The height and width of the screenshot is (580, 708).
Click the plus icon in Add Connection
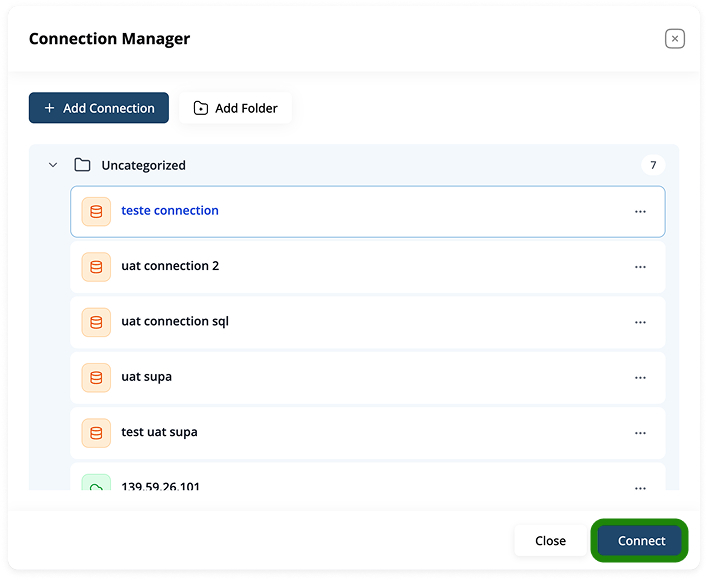[50, 108]
